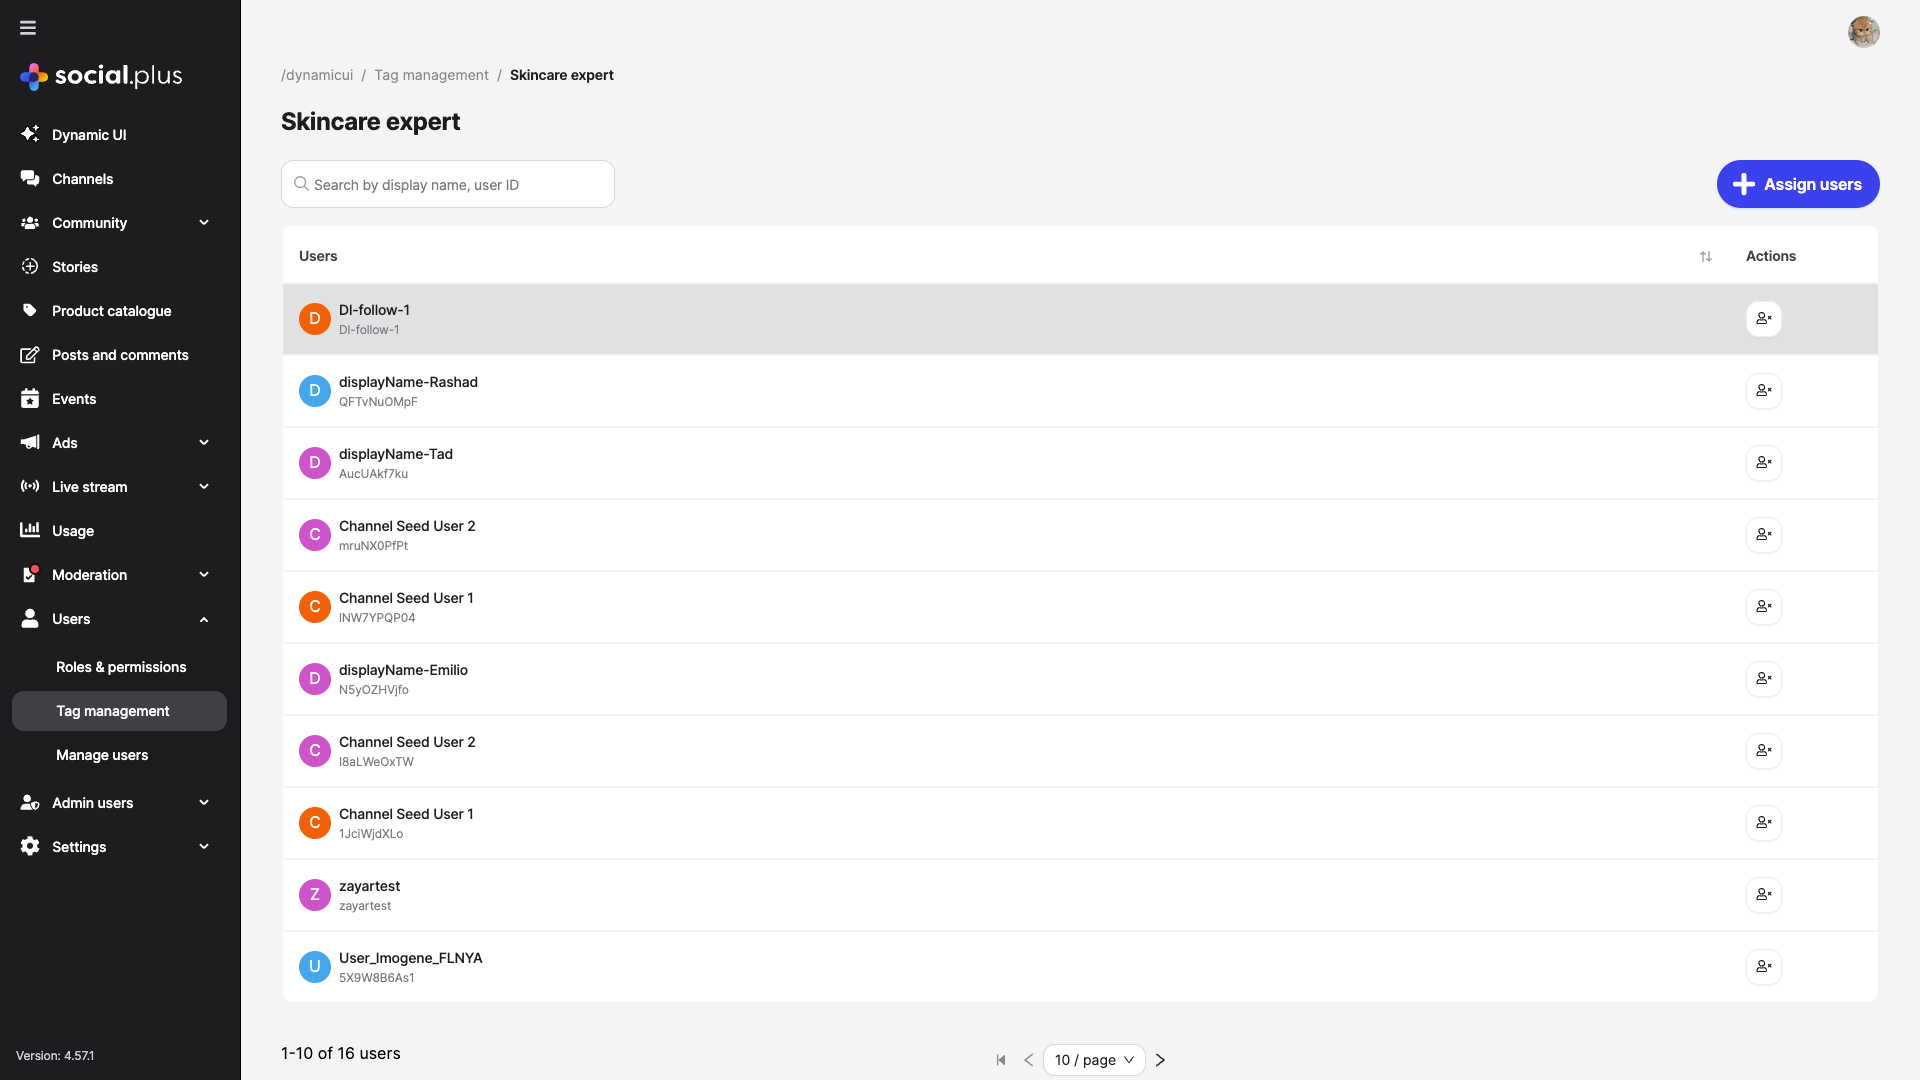Click the Stories sidebar icon
The image size is (1920, 1080).
(30, 266)
